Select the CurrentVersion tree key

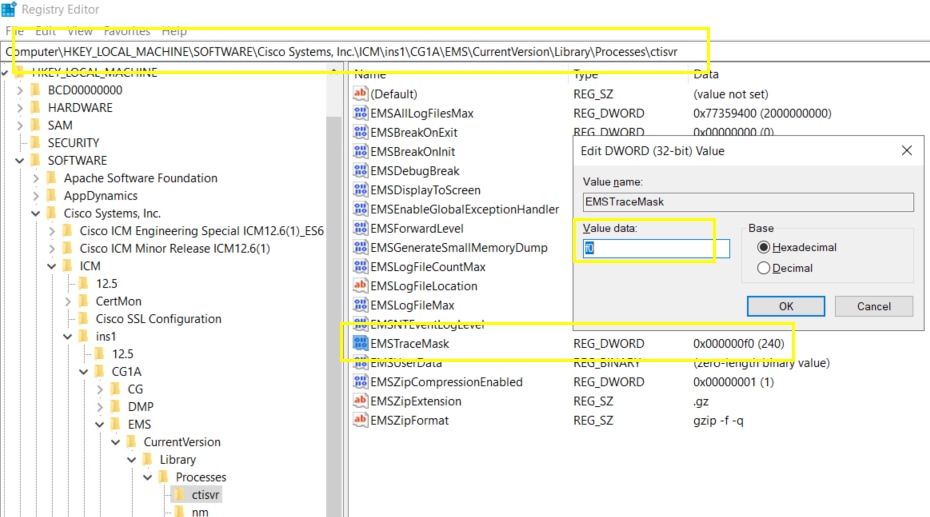tap(182, 442)
